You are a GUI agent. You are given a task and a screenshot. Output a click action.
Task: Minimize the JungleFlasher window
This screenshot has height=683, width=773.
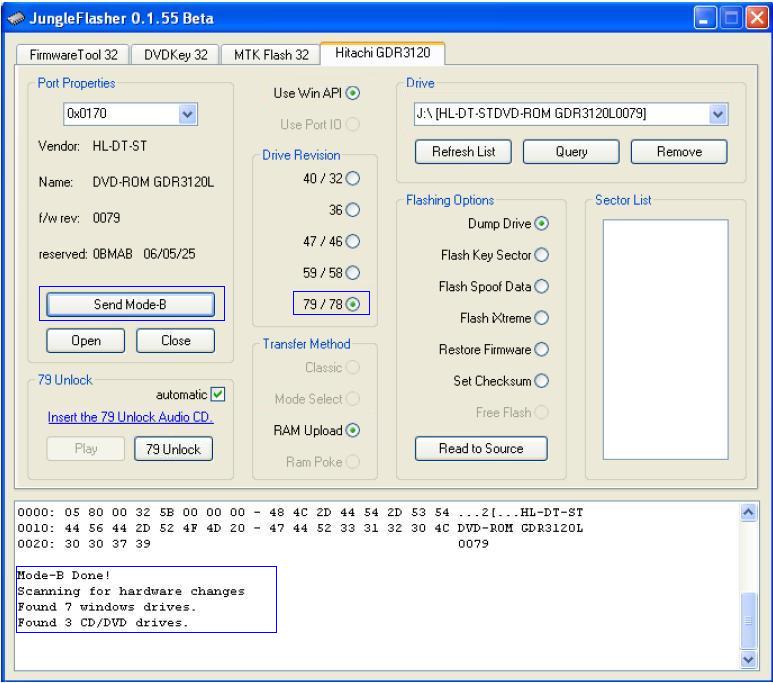pos(705,18)
